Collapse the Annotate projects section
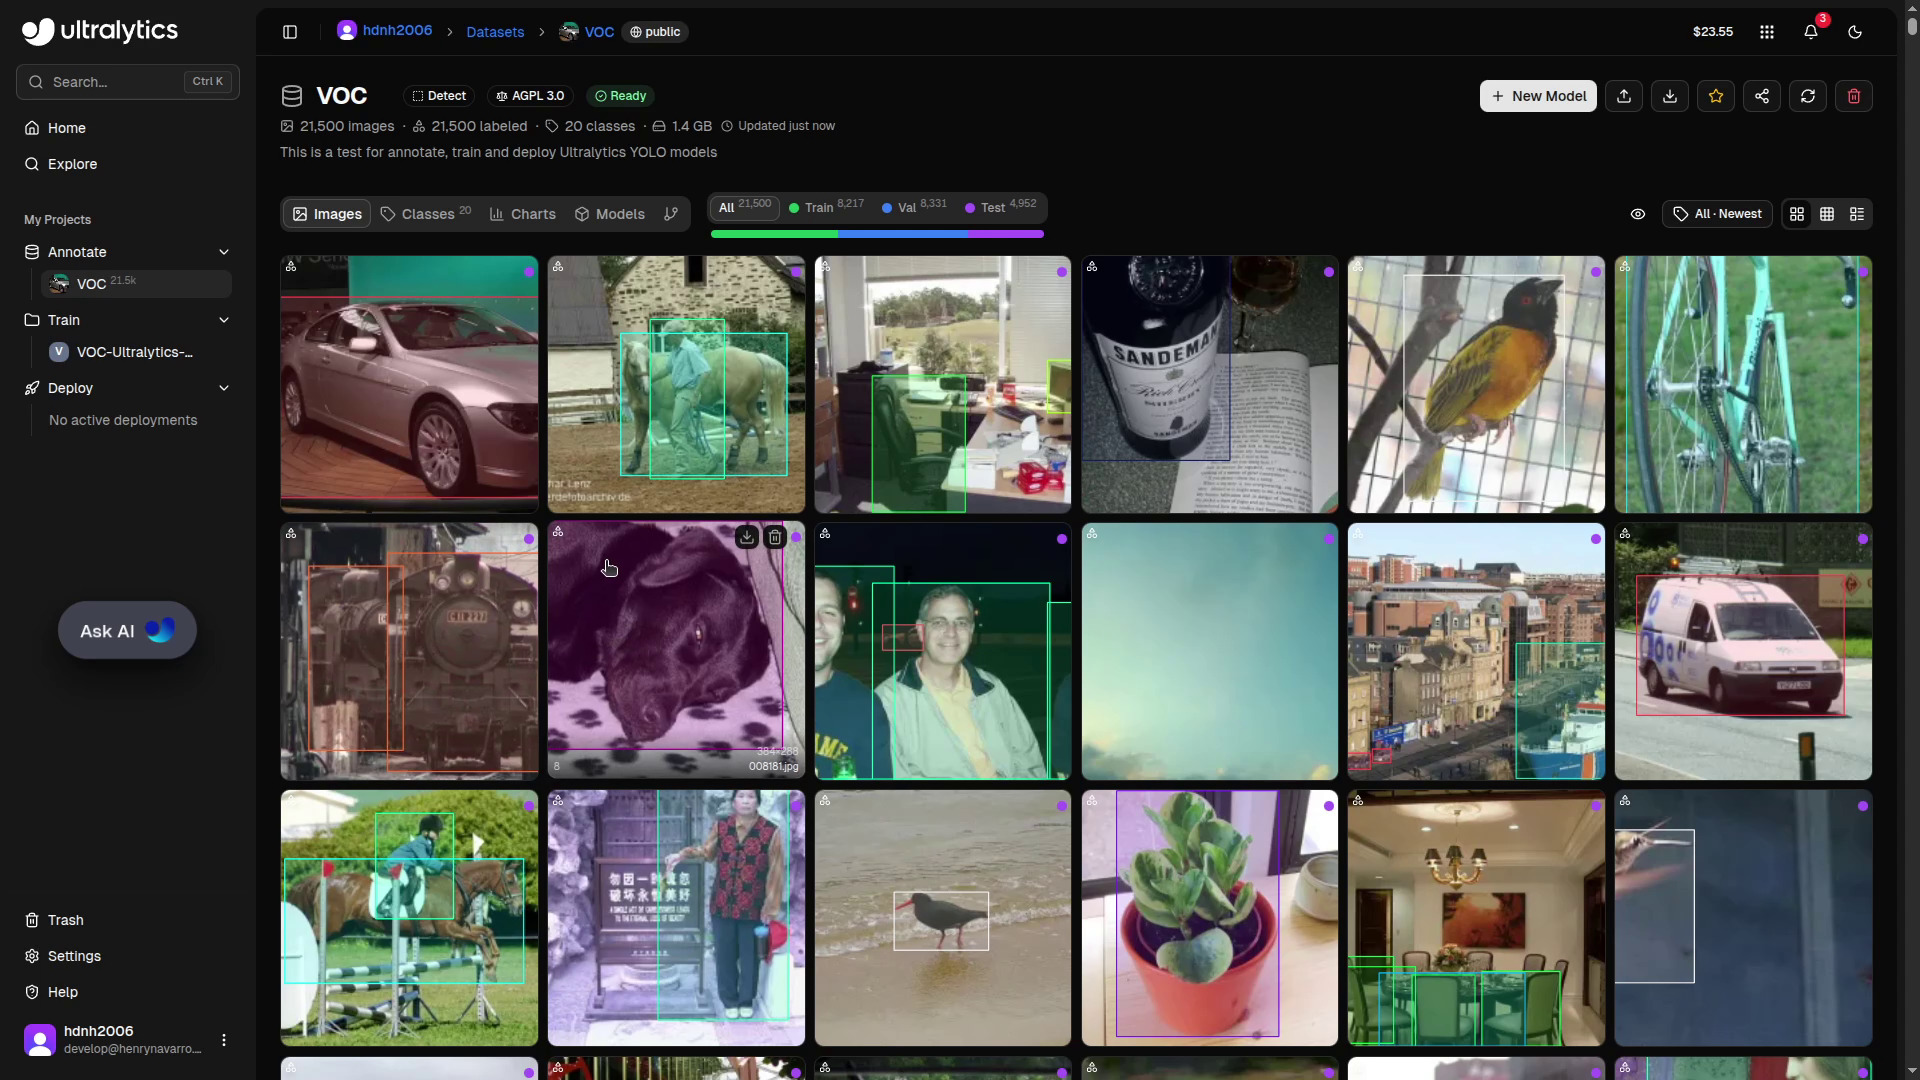Image resolution: width=1920 pixels, height=1080 pixels. tap(224, 252)
